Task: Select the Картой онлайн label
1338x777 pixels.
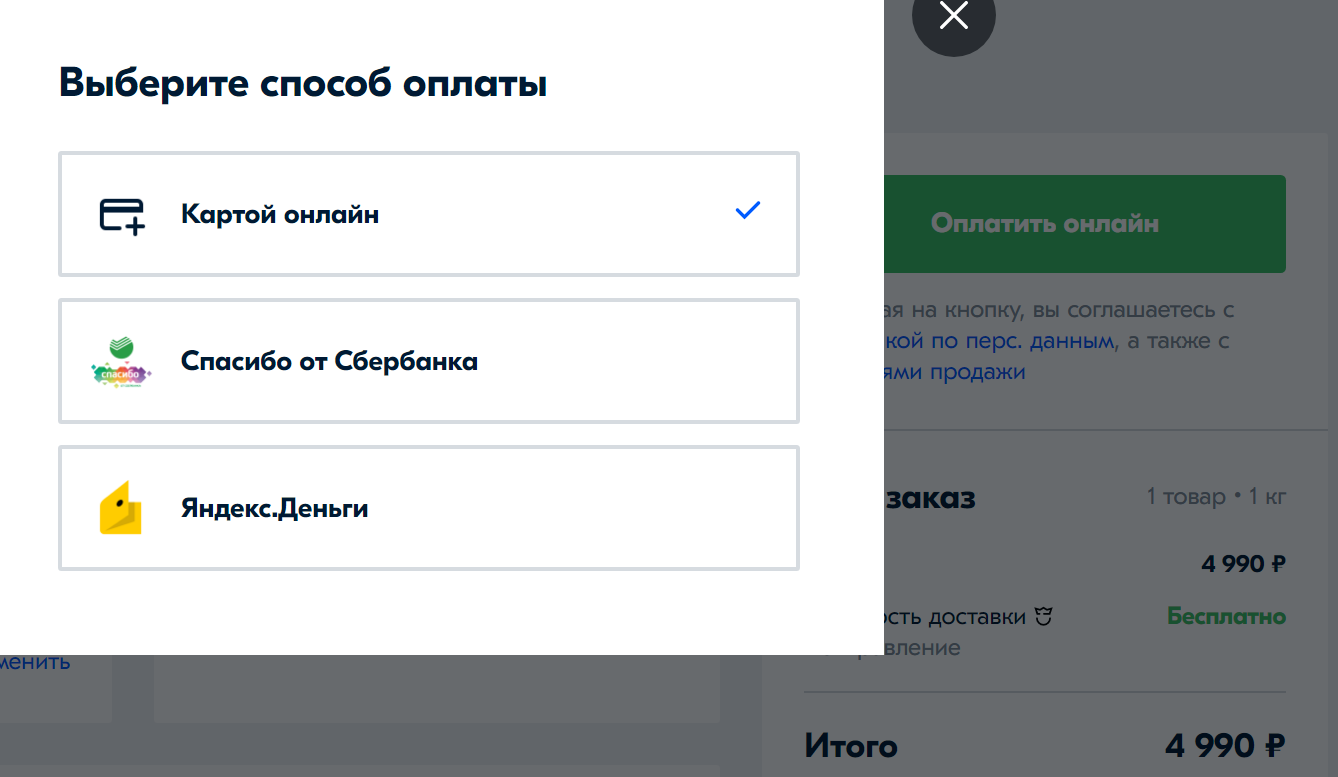Action: [280, 215]
